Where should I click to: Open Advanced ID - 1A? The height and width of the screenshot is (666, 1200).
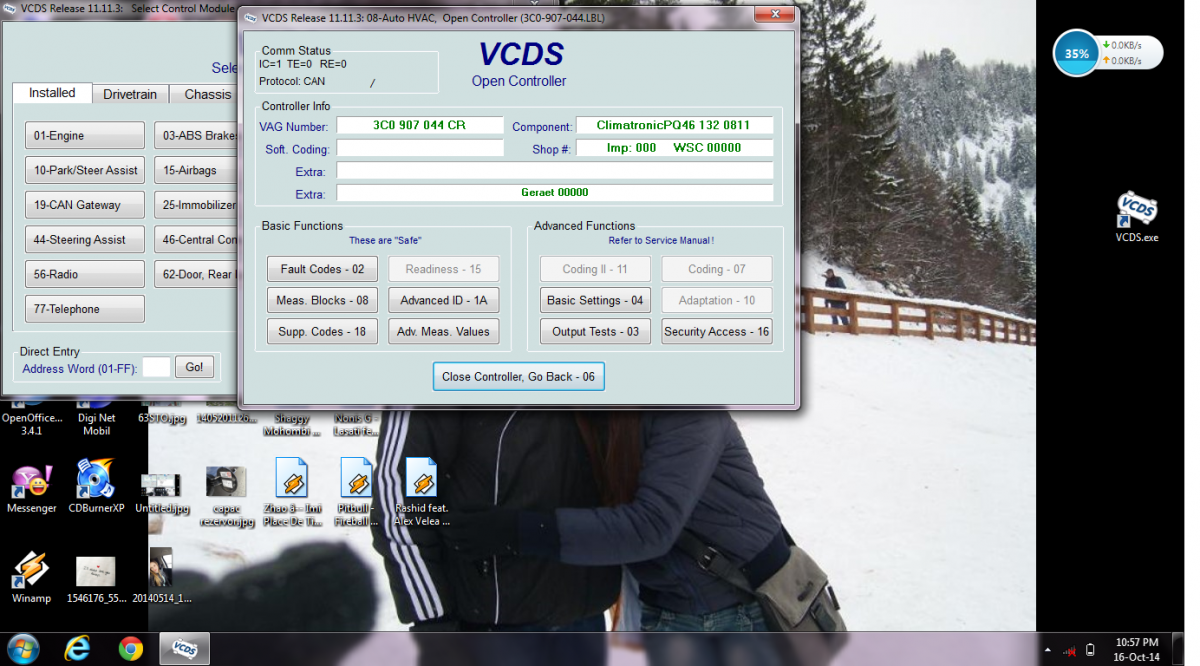444,300
